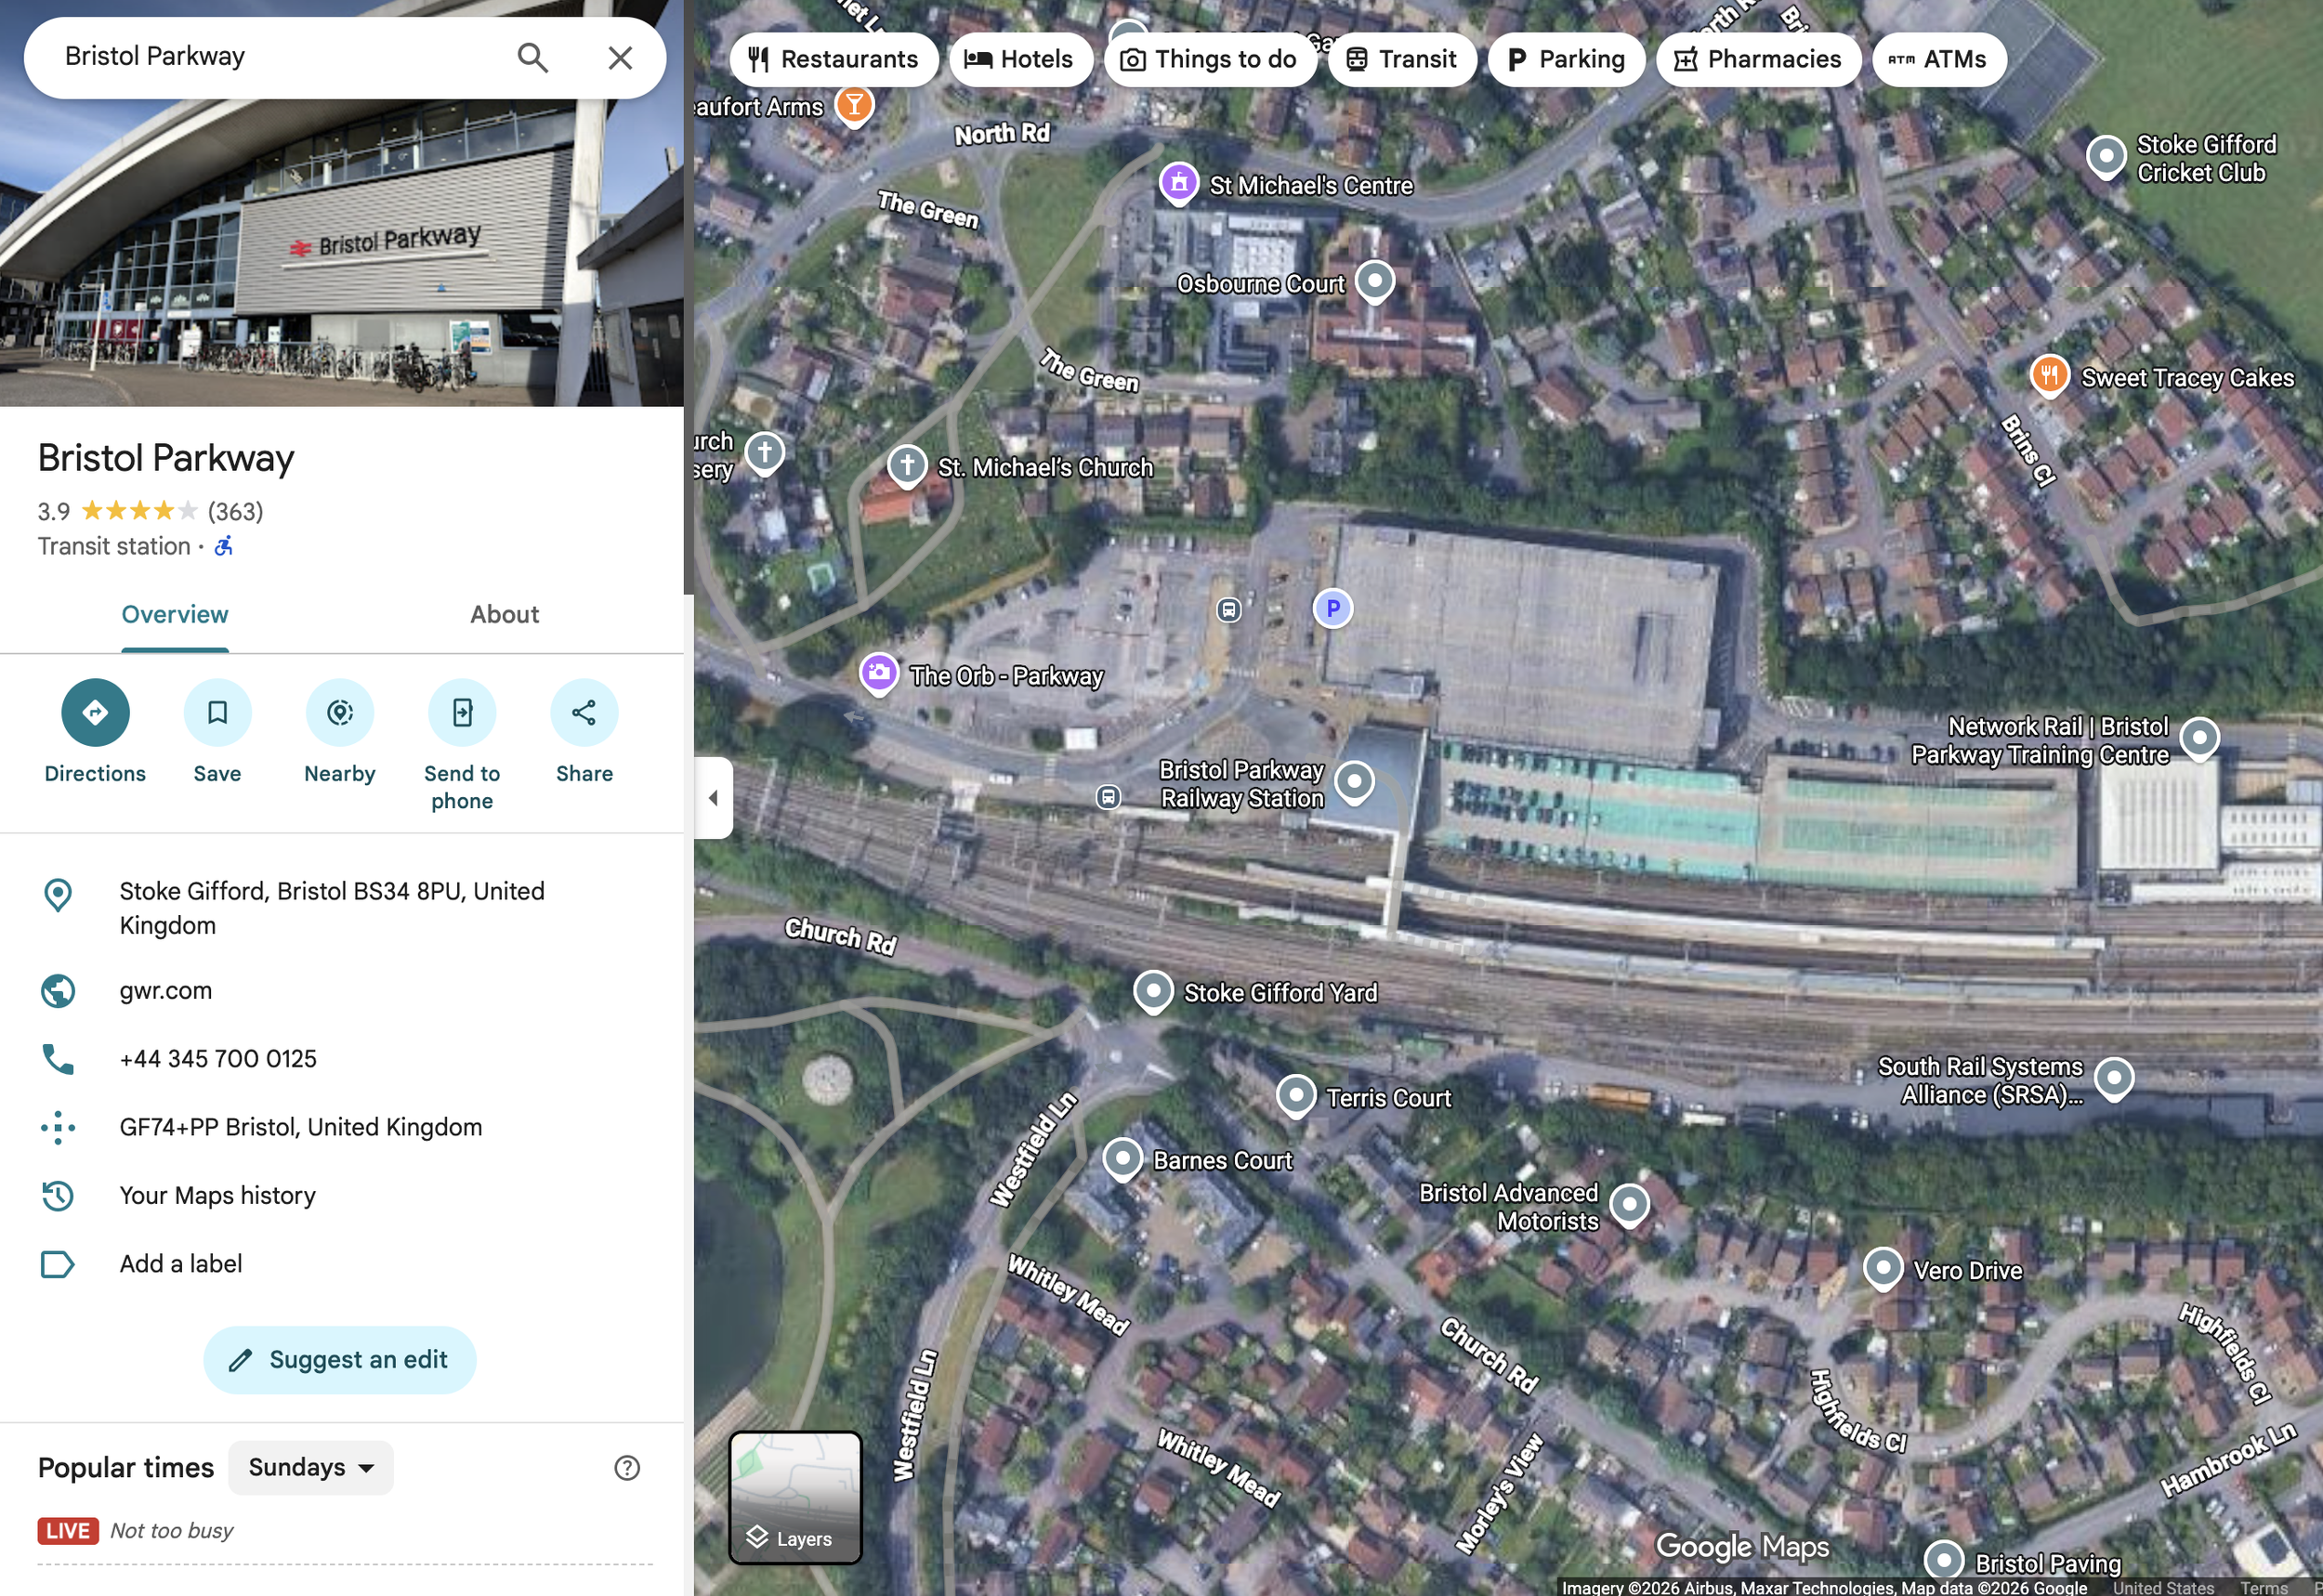
Task: Click the Terris Court pin
Action: coord(1296,1095)
